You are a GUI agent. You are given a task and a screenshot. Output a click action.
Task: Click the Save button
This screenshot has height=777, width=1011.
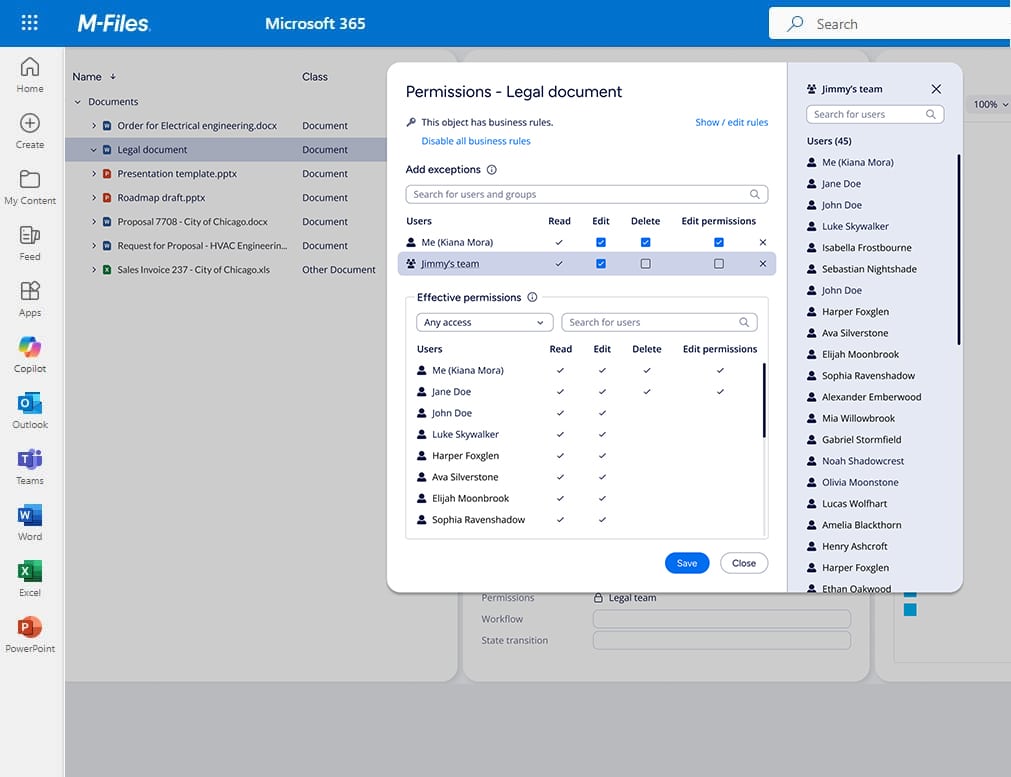[686, 563]
